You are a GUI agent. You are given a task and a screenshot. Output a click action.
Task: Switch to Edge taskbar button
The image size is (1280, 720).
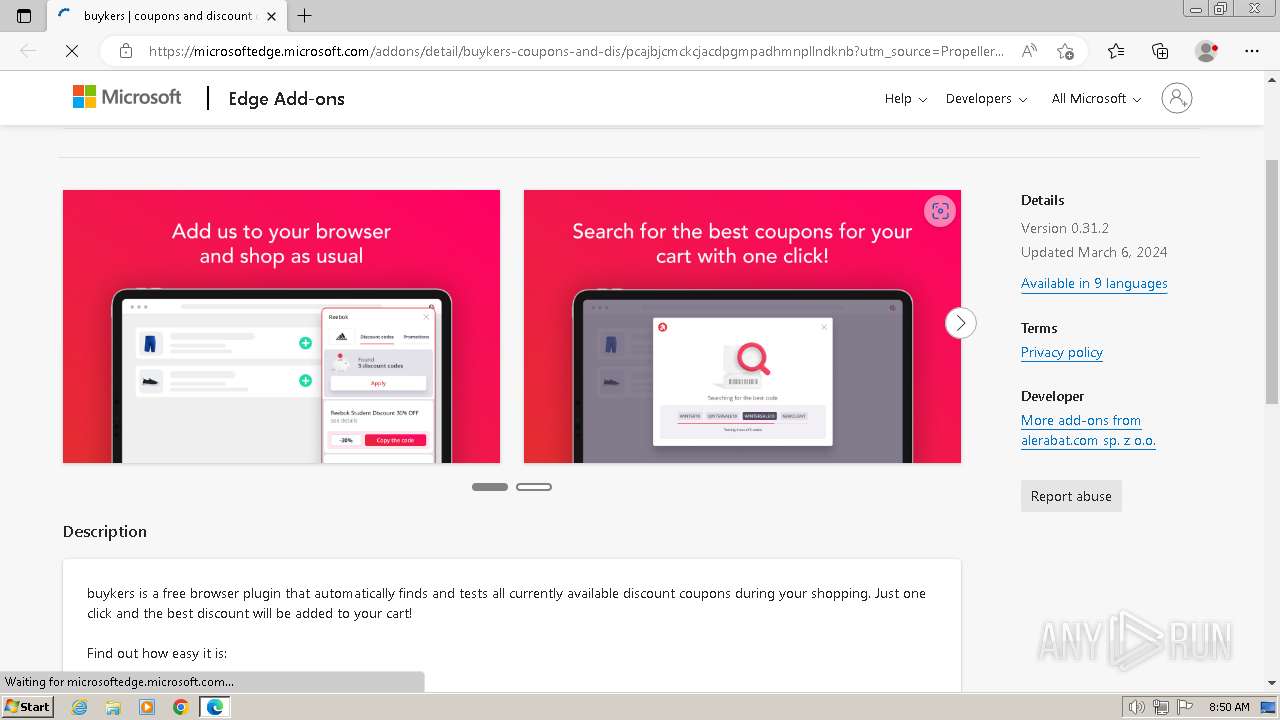(215, 707)
